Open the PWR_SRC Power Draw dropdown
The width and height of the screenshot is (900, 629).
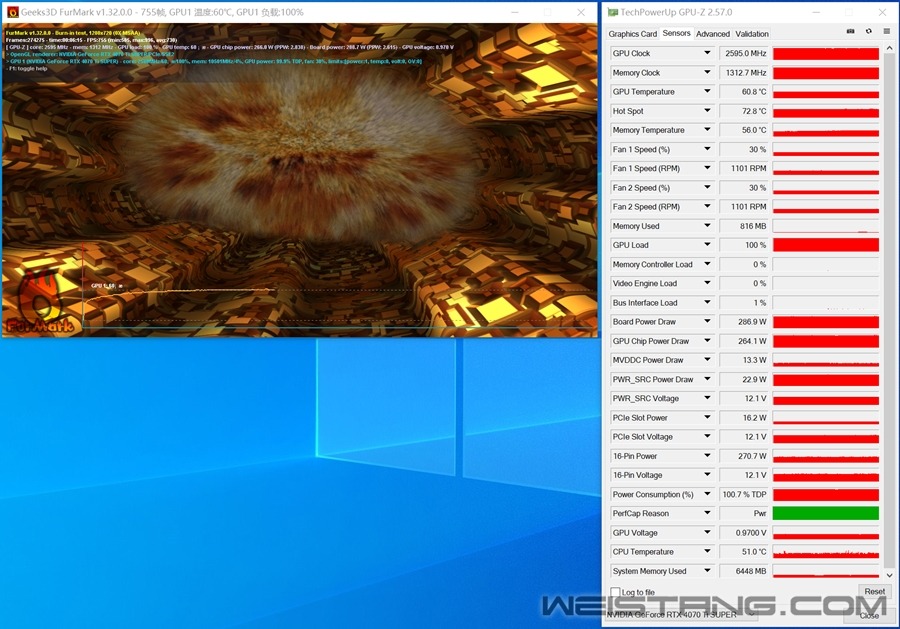pyautogui.click(x=707, y=379)
